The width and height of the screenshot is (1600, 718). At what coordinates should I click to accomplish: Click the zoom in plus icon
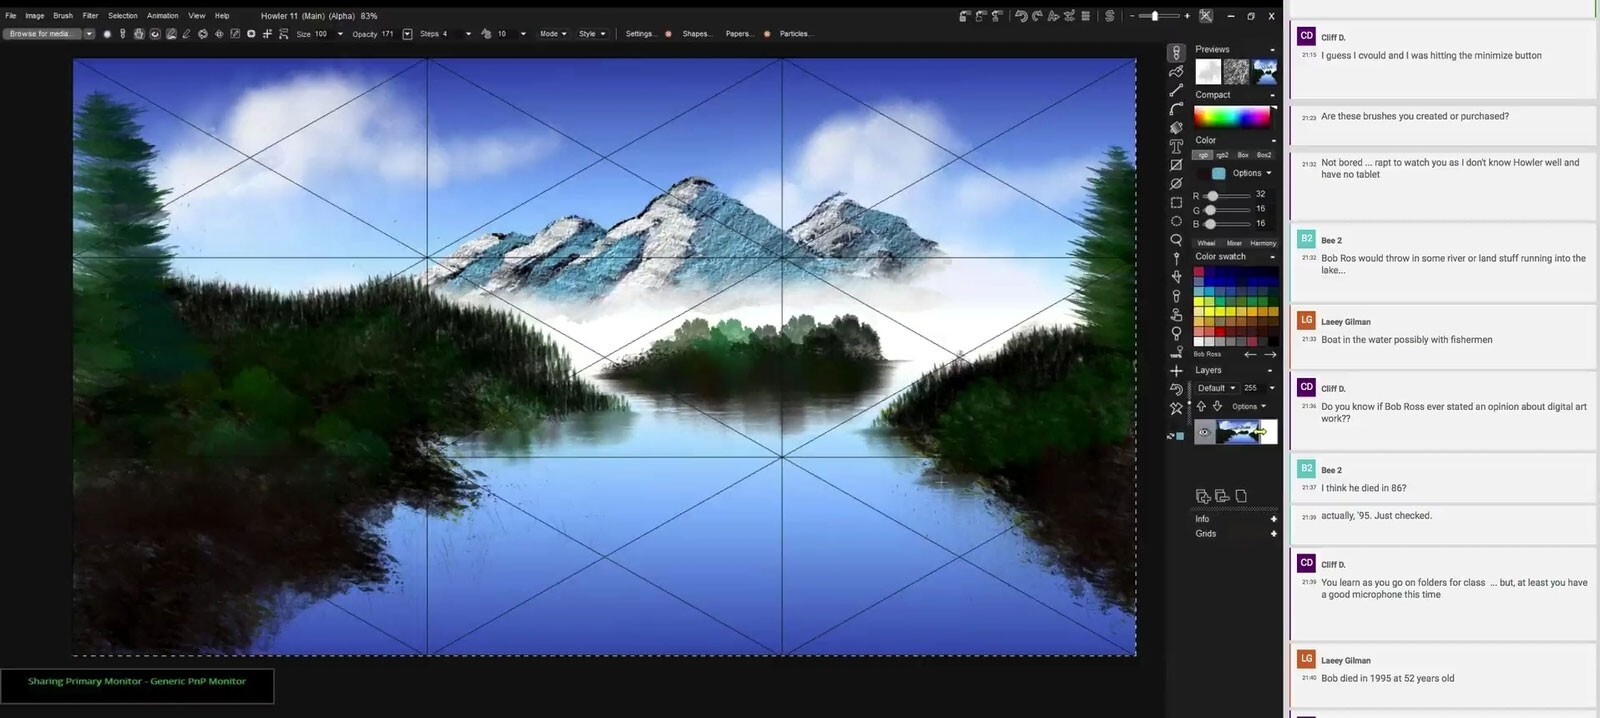click(1187, 16)
